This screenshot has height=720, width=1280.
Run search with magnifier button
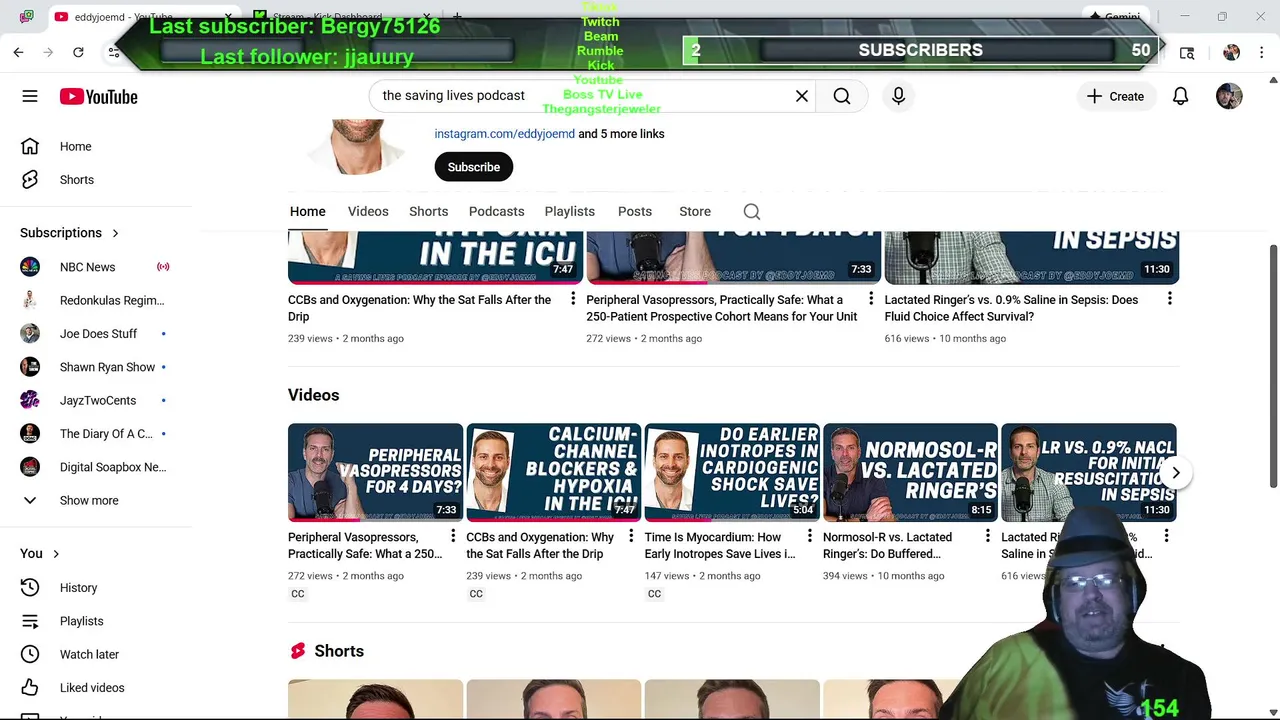click(x=842, y=96)
